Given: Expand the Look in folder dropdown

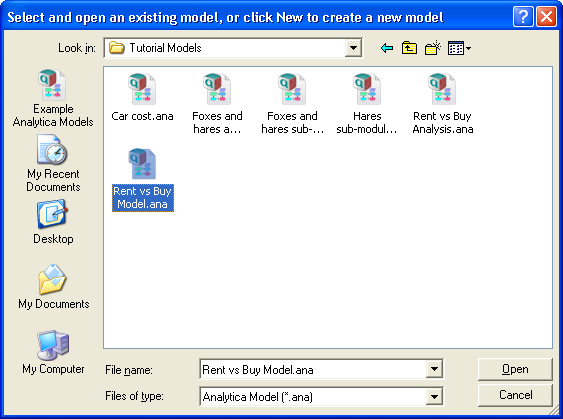Looking at the screenshot, I should [353, 48].
